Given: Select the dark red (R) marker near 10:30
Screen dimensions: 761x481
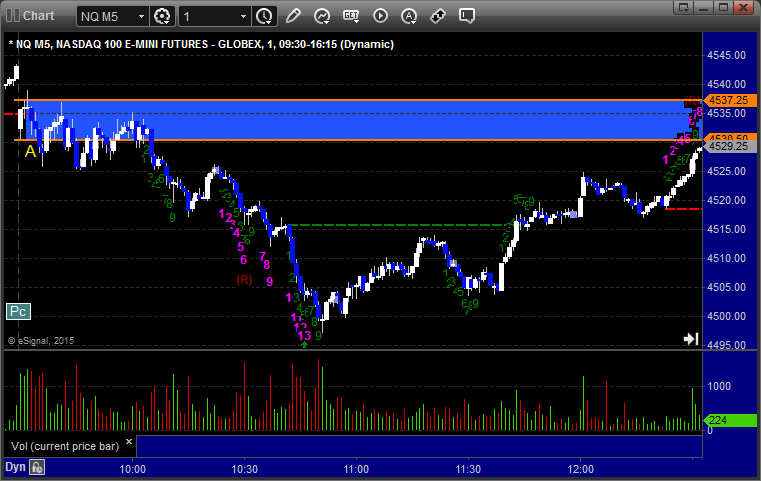Looking at the screenshot, I should click(x=244, y=280).
